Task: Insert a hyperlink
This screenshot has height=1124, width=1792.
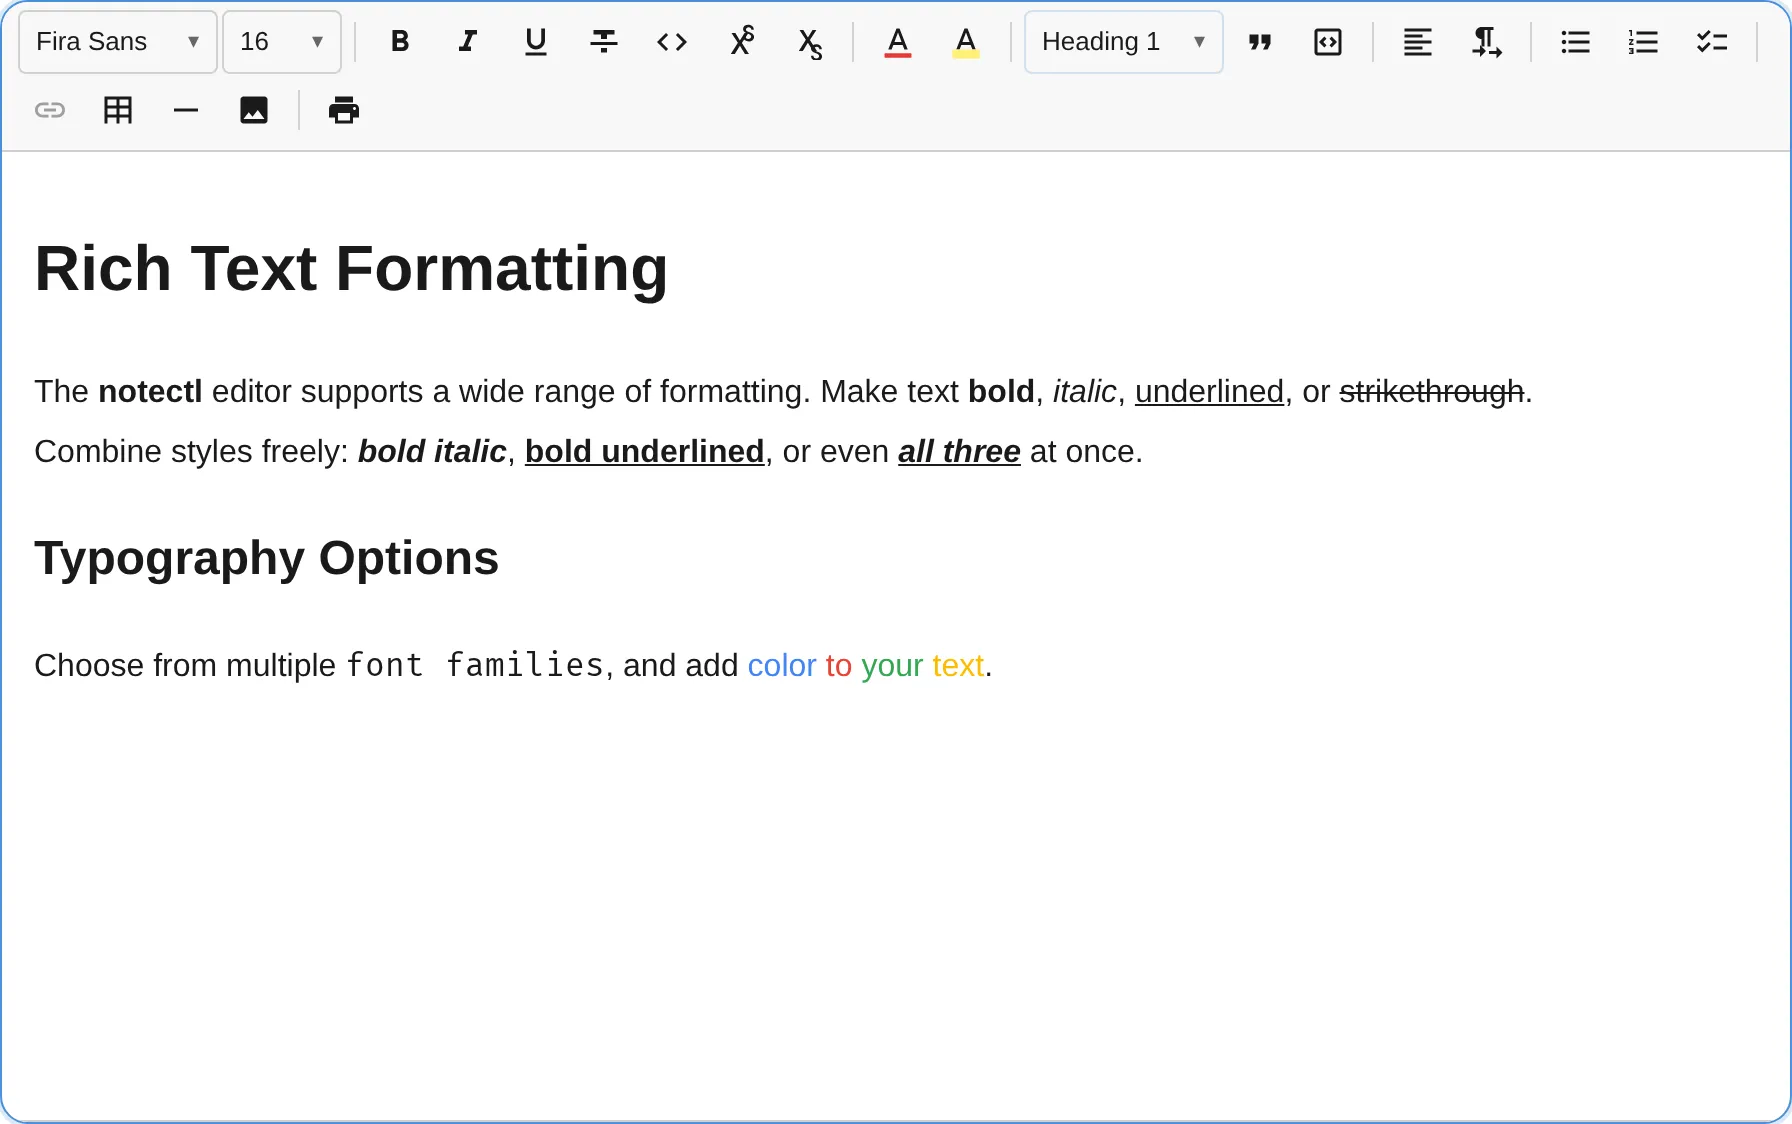Action: coord(49,110)
